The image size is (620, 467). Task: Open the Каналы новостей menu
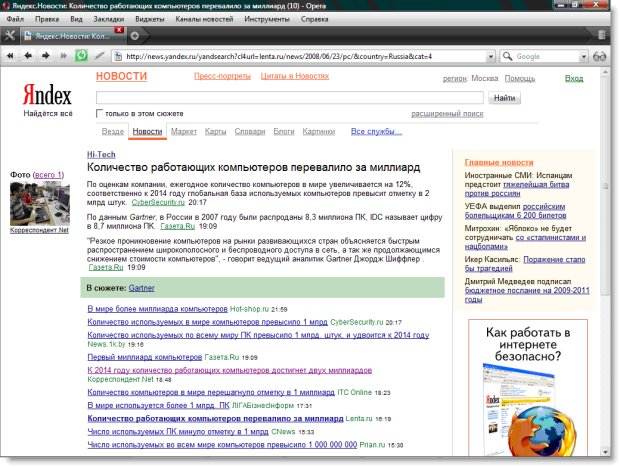[x=204, y=19]
